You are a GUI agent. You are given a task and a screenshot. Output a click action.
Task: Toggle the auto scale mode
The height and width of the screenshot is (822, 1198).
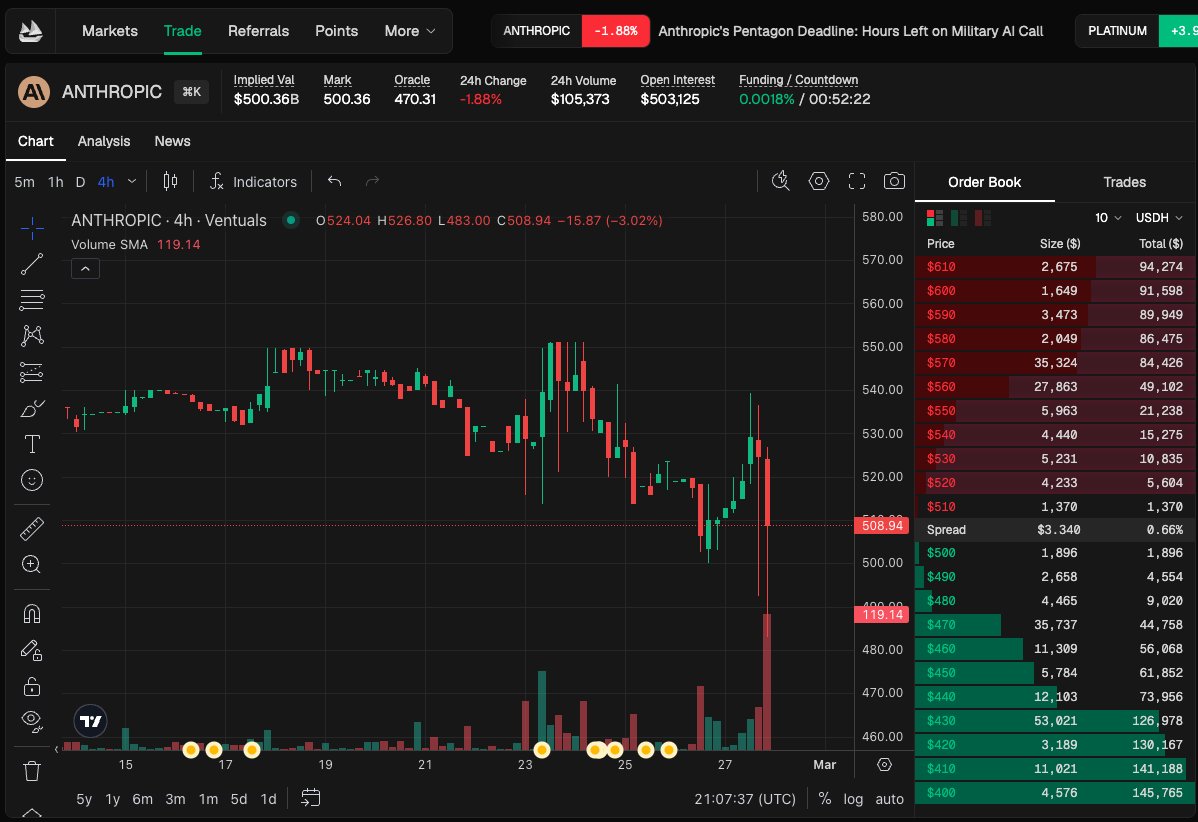(x=889, y=798)
